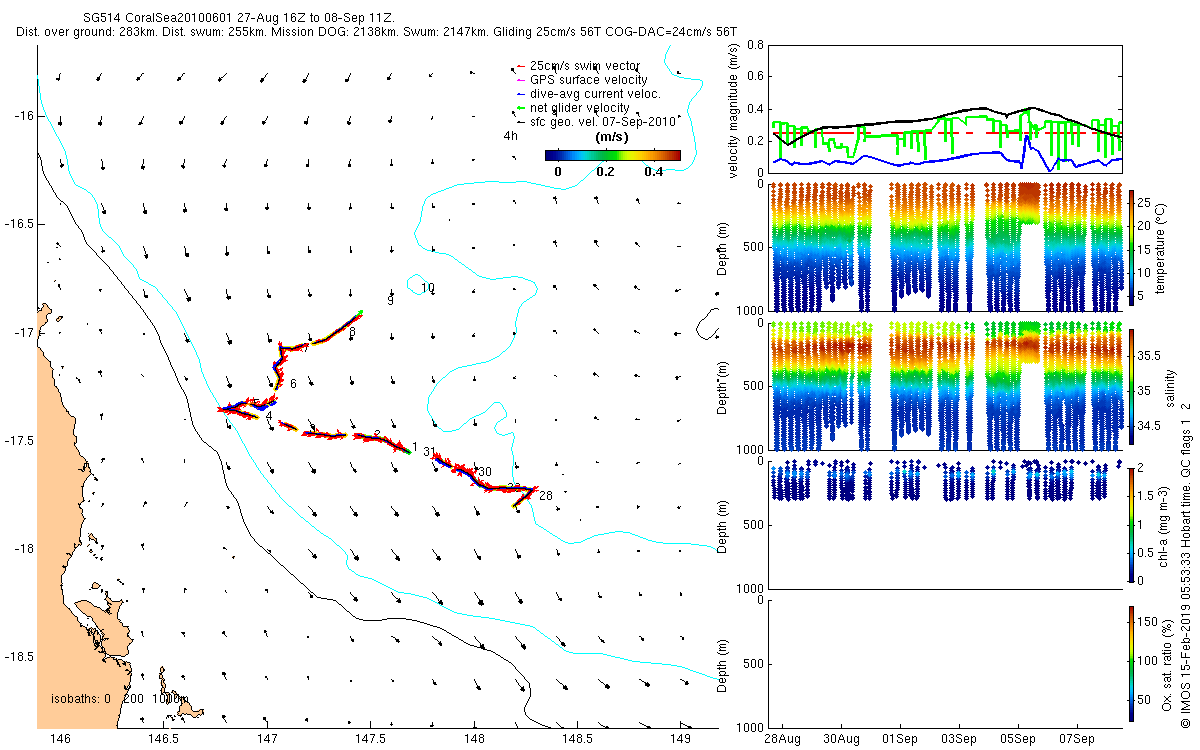Click the 'isobaths: 0 200 1000m' label
Image resolution: width=1200 pixels, height=750 pixels.
[x=120, y=698]
